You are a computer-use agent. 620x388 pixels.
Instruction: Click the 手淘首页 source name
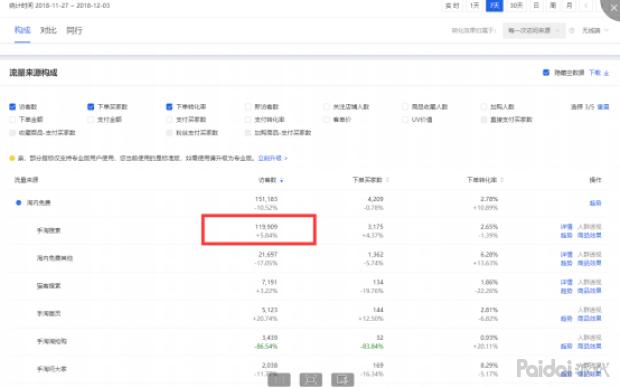49,313
